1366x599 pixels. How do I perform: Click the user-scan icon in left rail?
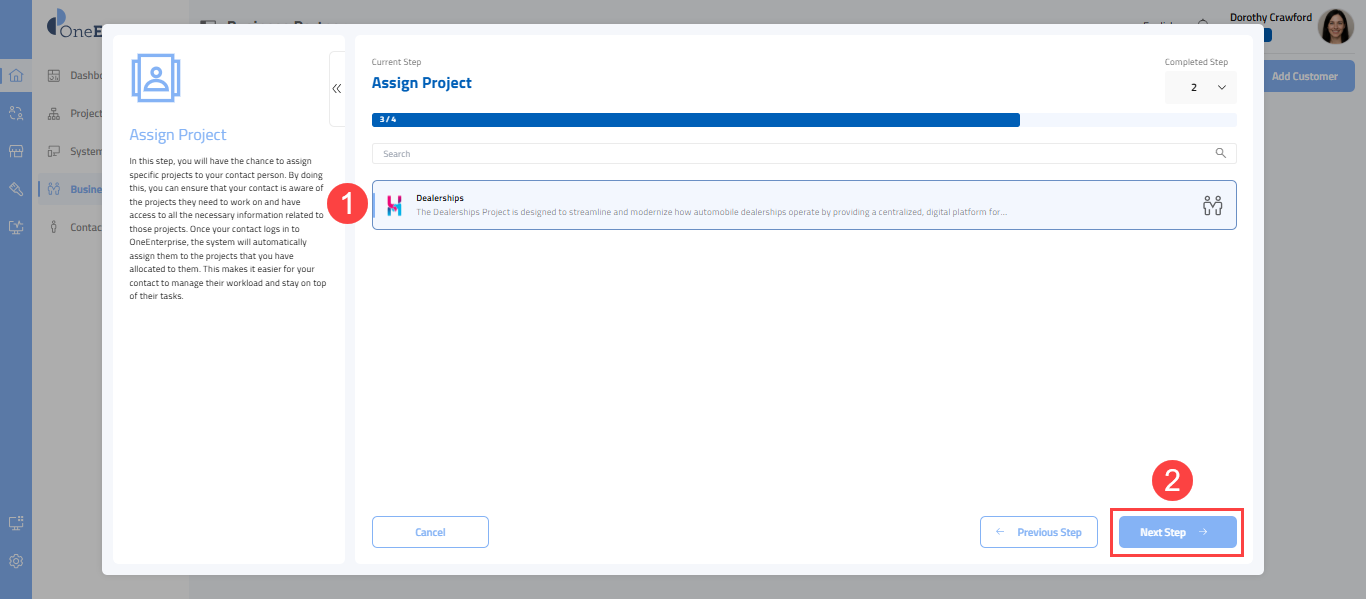(x=16, y=113)
